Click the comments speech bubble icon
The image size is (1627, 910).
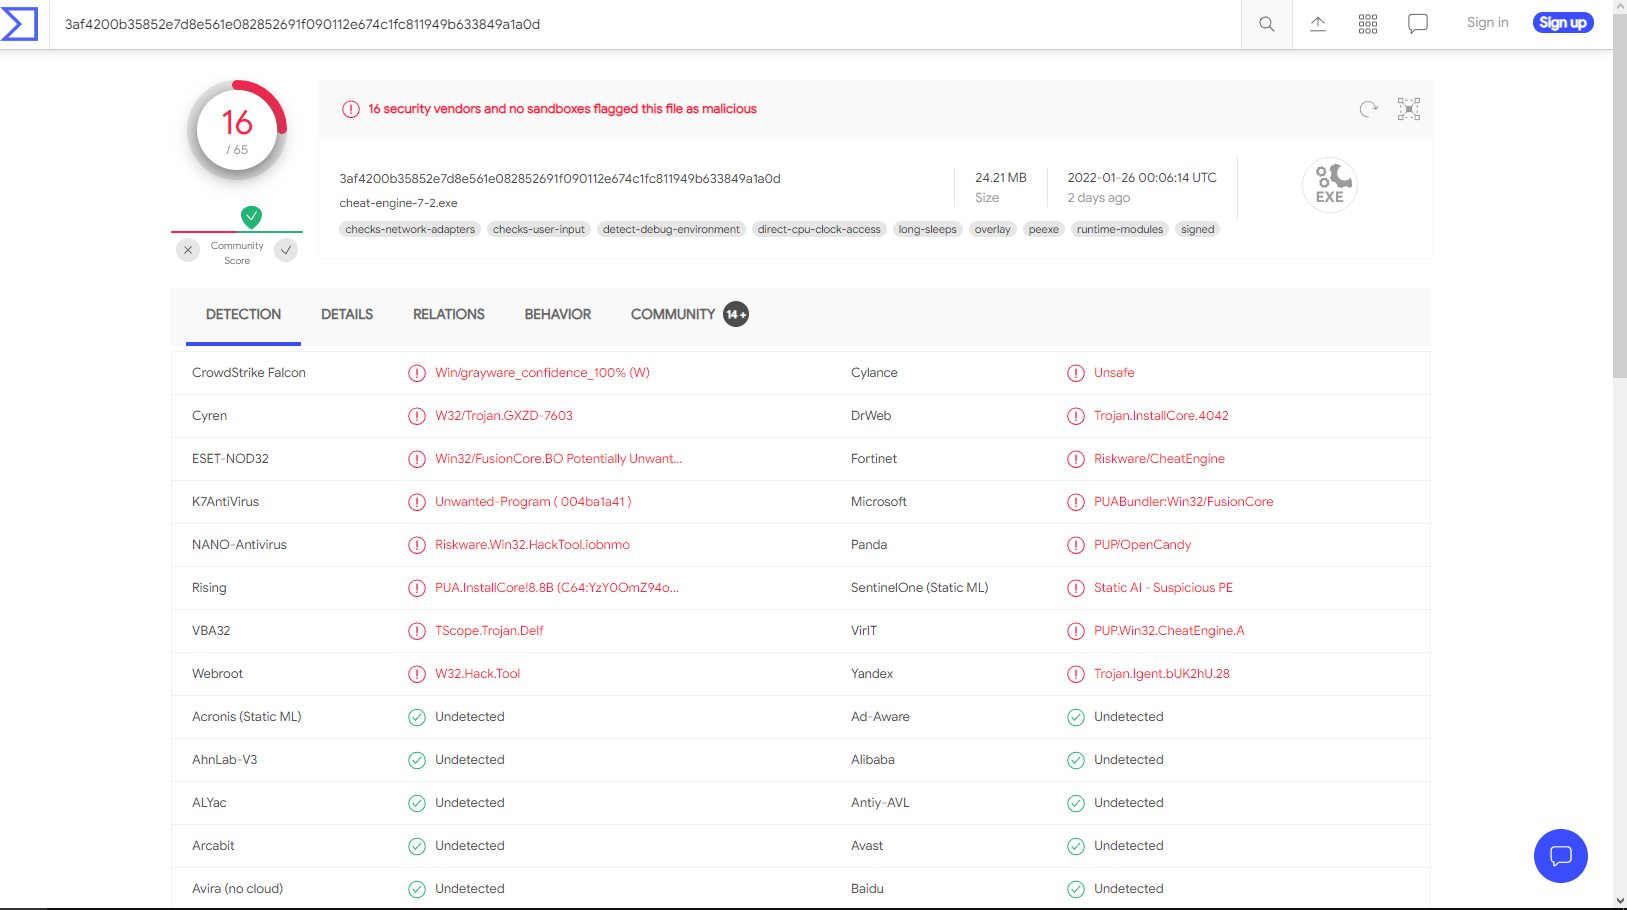click(1418, 24)
